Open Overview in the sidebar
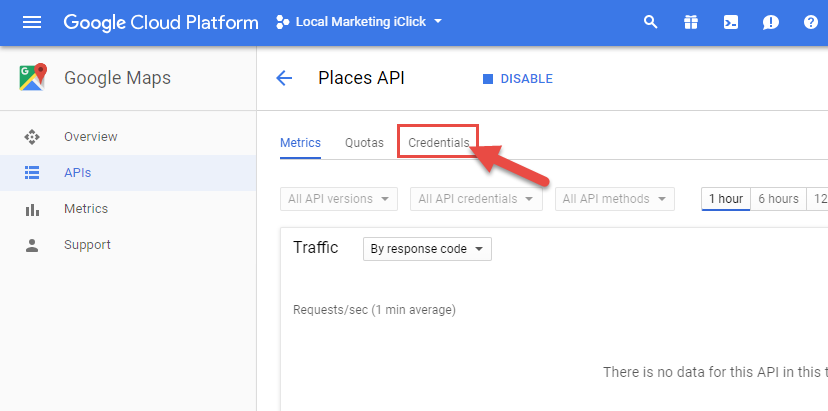This screenshot has width=828, height=411. click(128, 137)
